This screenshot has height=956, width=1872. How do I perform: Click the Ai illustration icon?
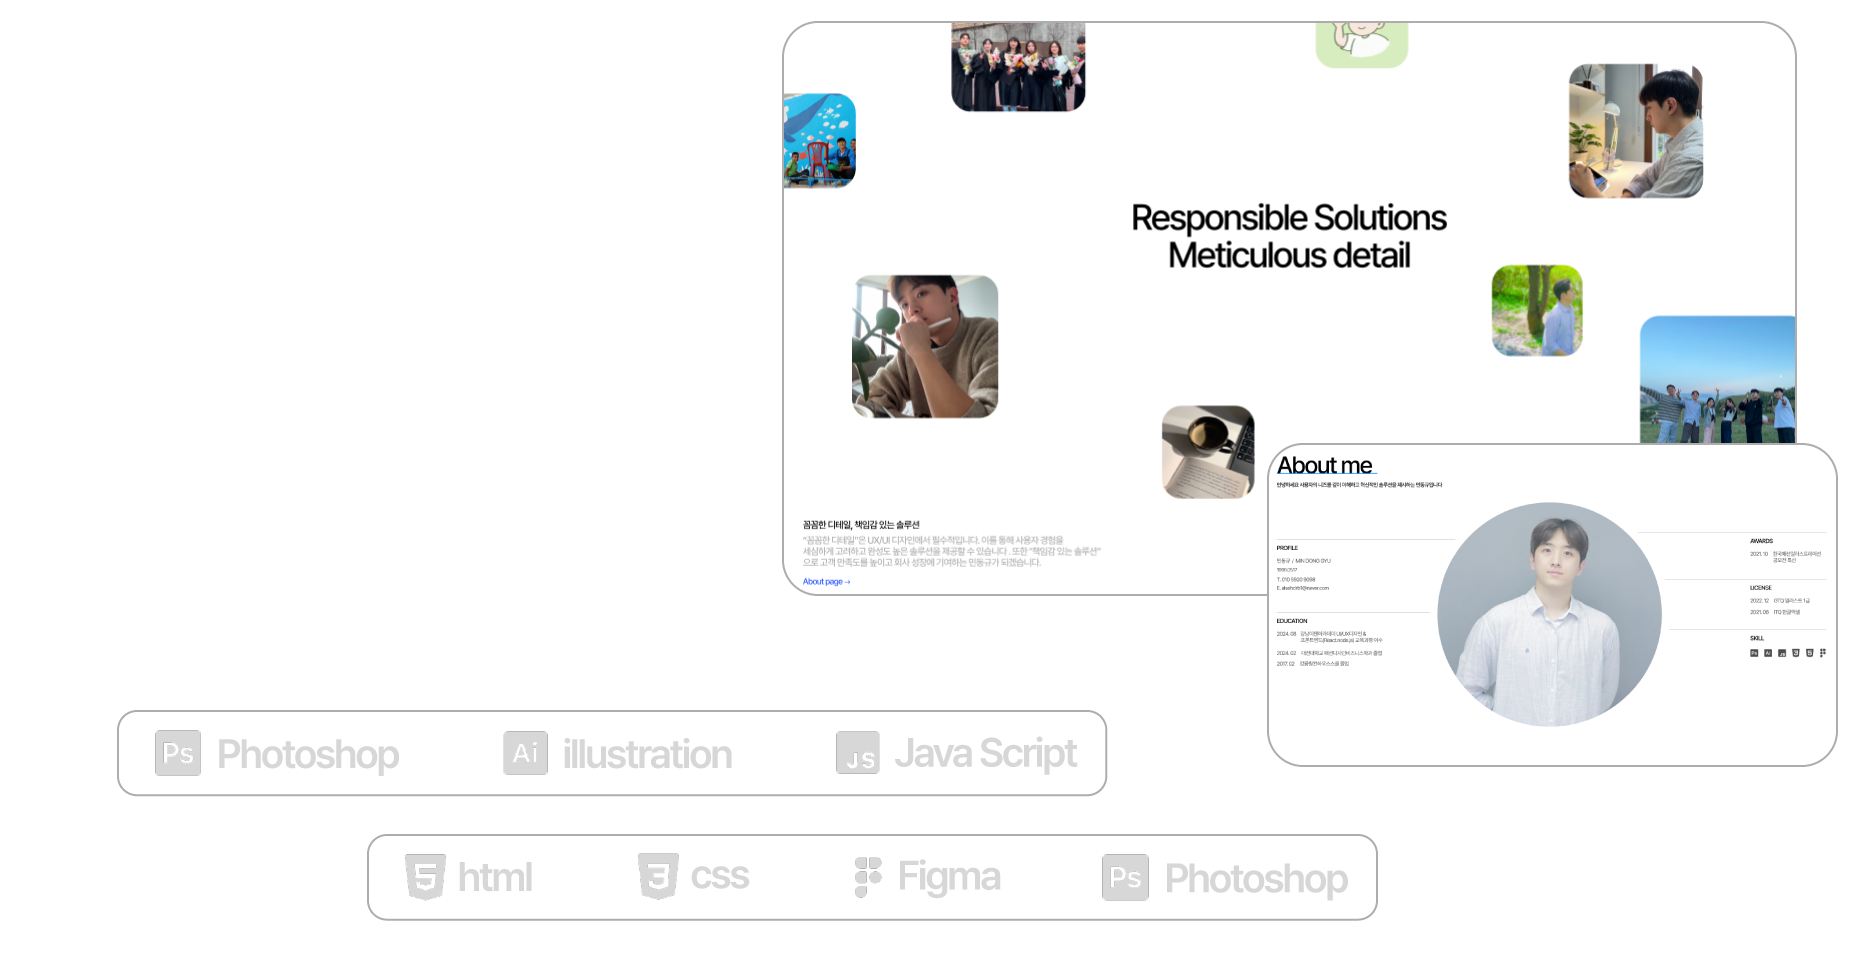pyautogui.click(x=525, y=753)
